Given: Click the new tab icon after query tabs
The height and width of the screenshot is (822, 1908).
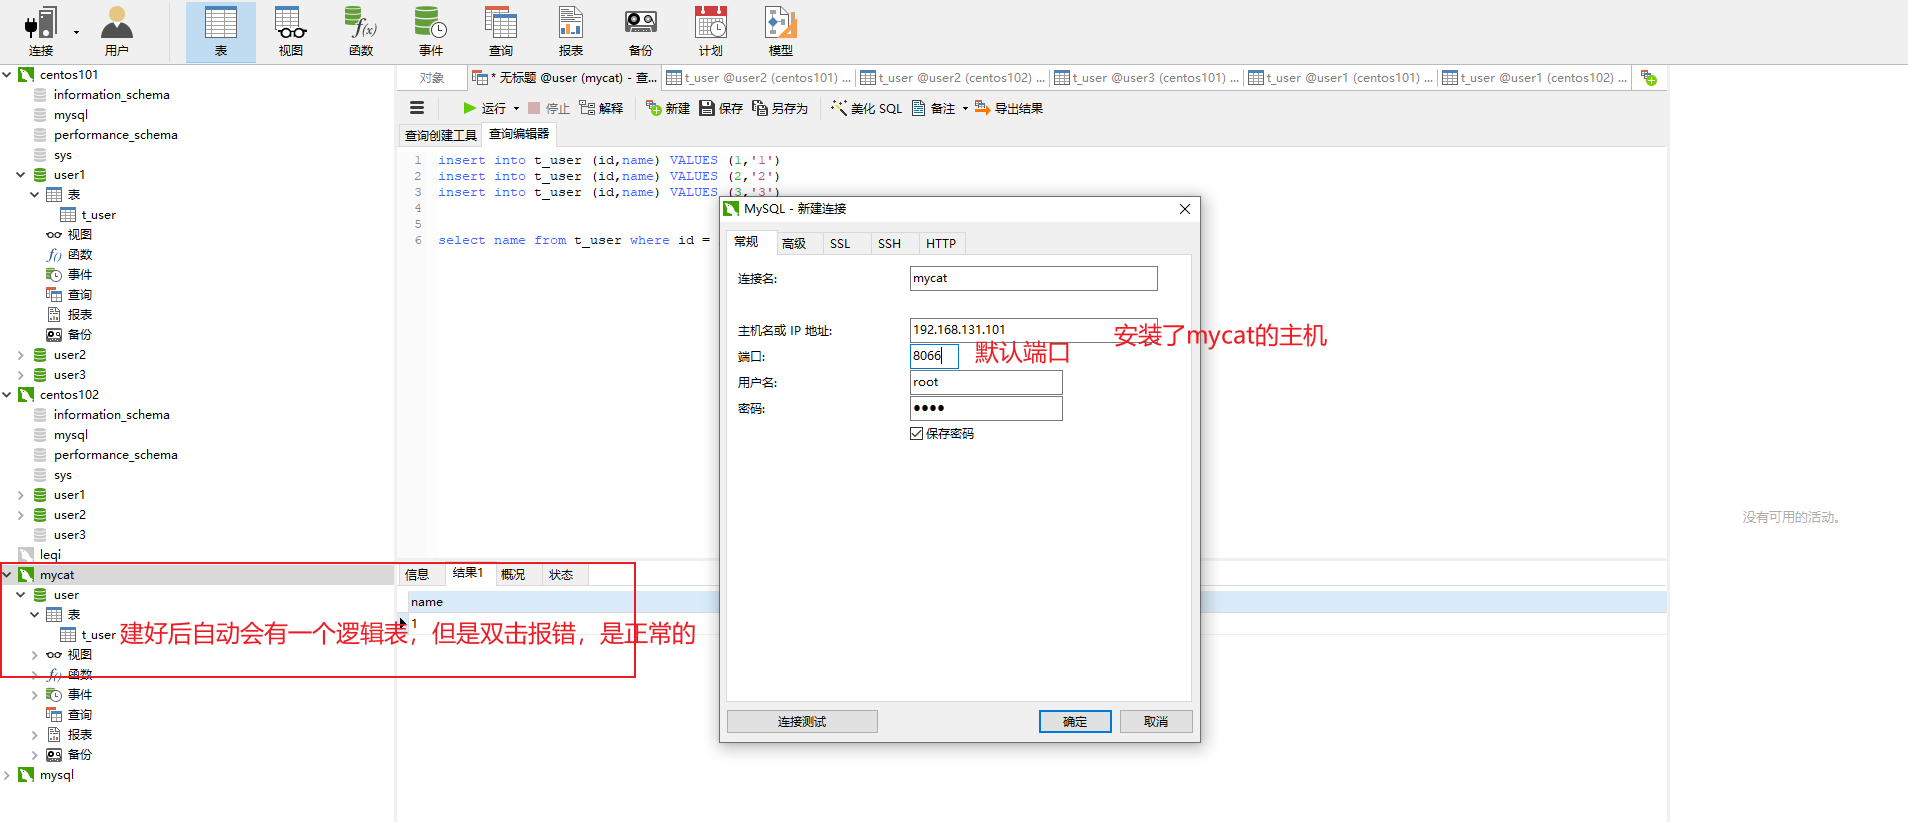Looking at the screenshot, I should click(x=1649, y=78).
